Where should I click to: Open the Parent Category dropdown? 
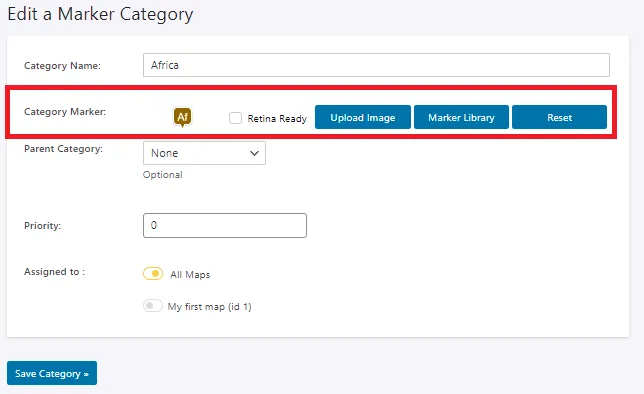[204, 153]
